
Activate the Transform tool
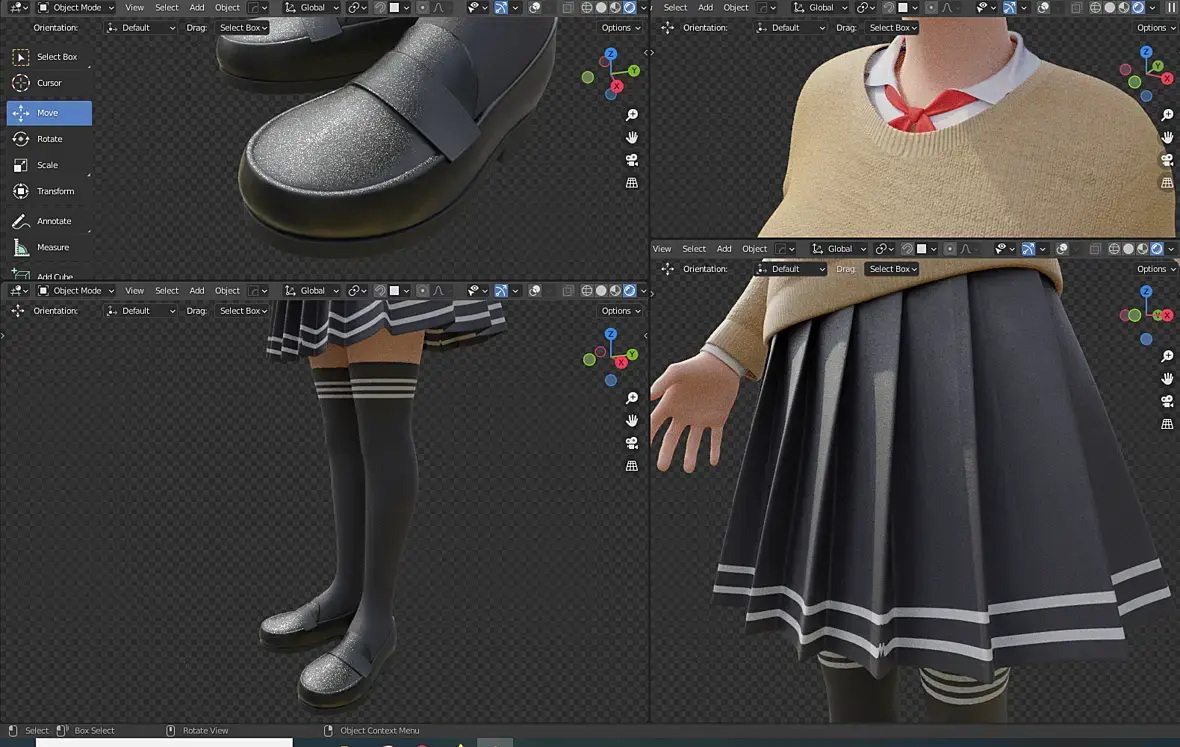(49, 192)
